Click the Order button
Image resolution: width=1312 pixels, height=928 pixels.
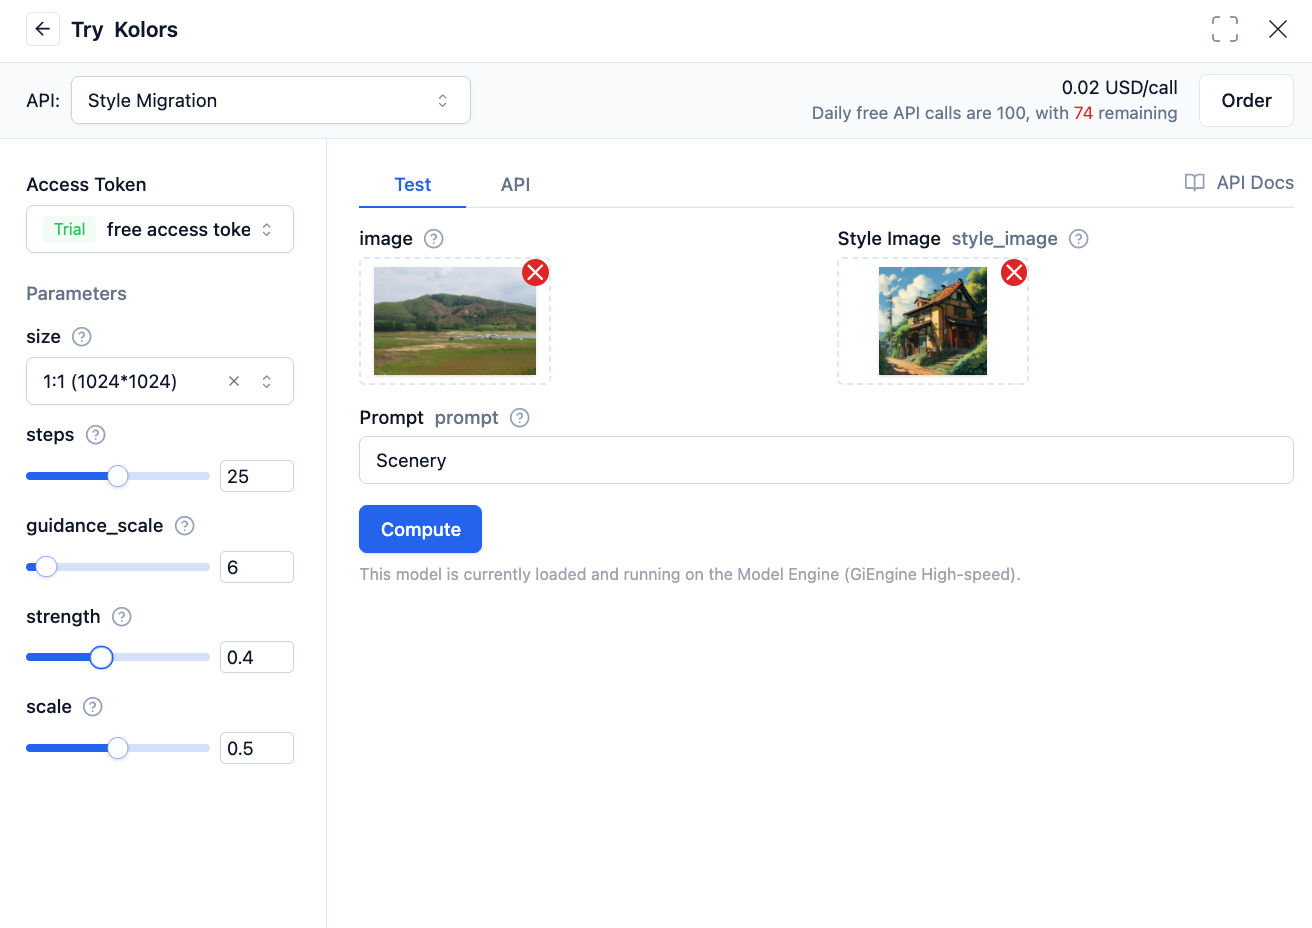(1245, 100)
